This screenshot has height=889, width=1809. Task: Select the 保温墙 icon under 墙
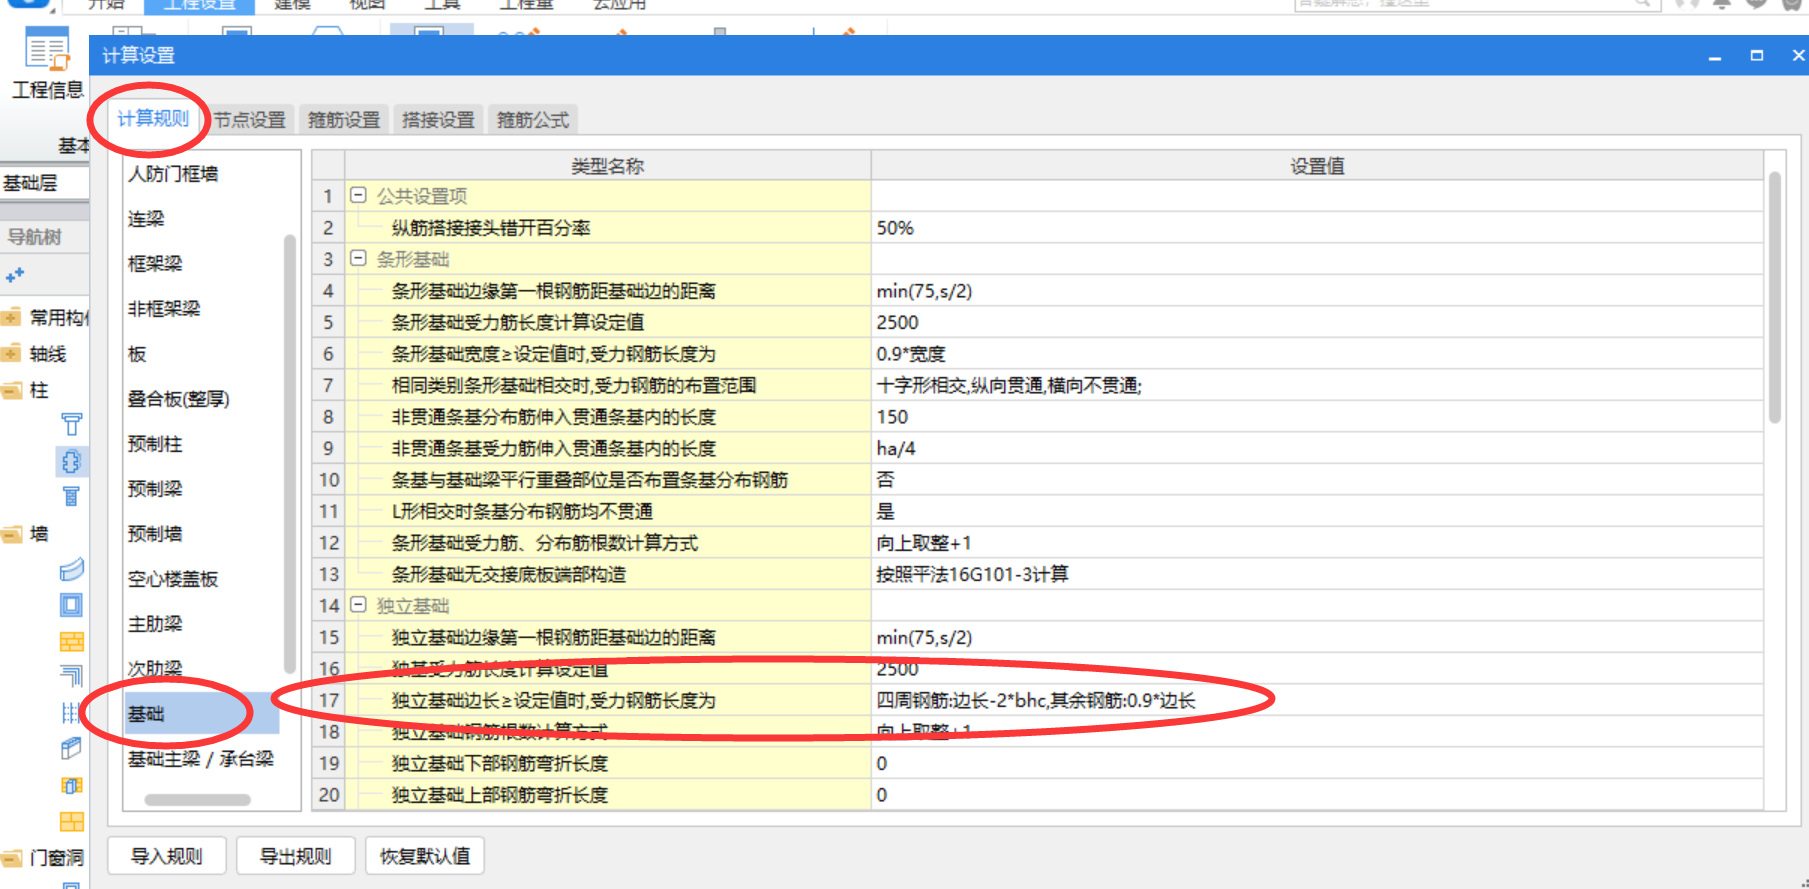(x=71, y=713)
